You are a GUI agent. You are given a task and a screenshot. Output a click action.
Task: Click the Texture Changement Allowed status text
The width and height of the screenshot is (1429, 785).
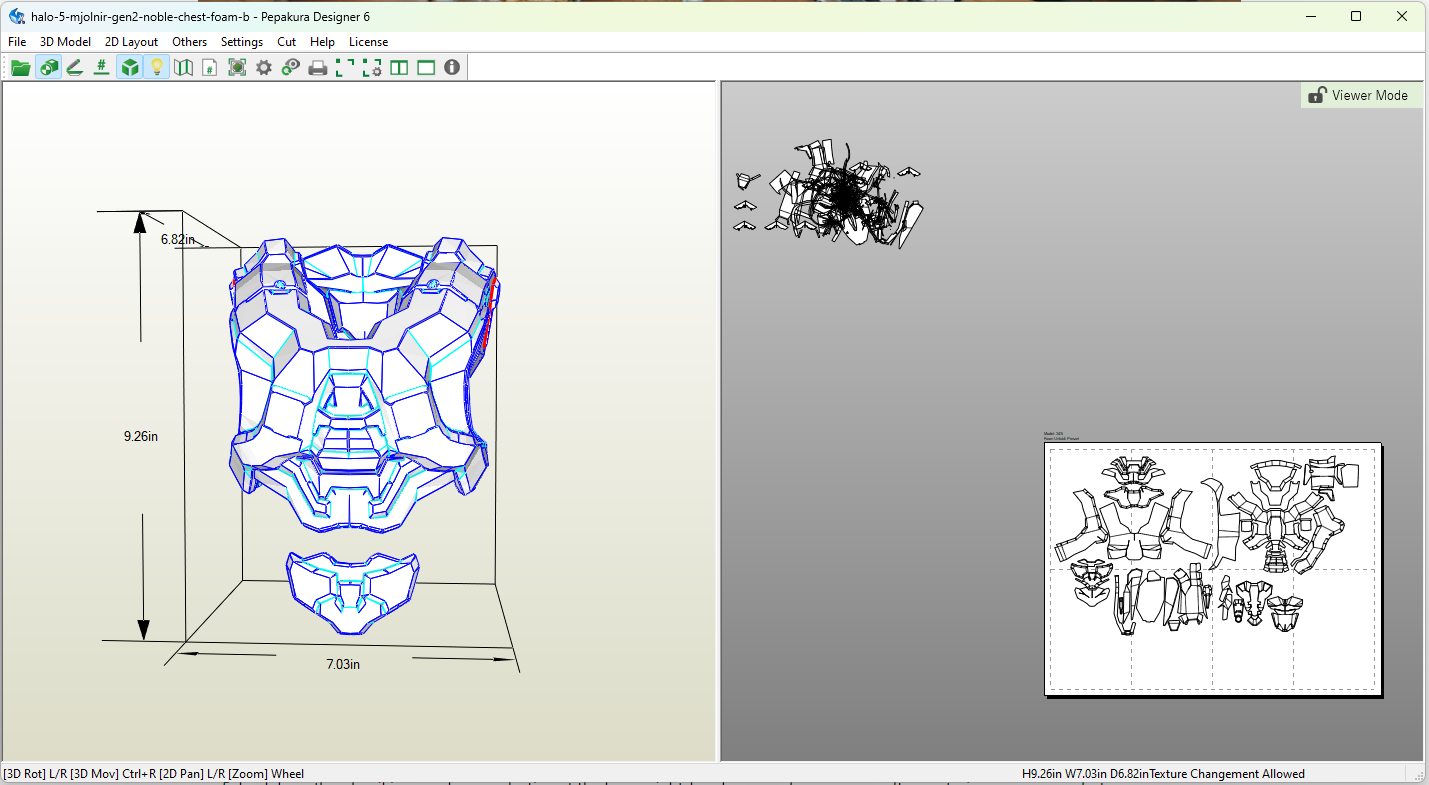pos(1227,774)
